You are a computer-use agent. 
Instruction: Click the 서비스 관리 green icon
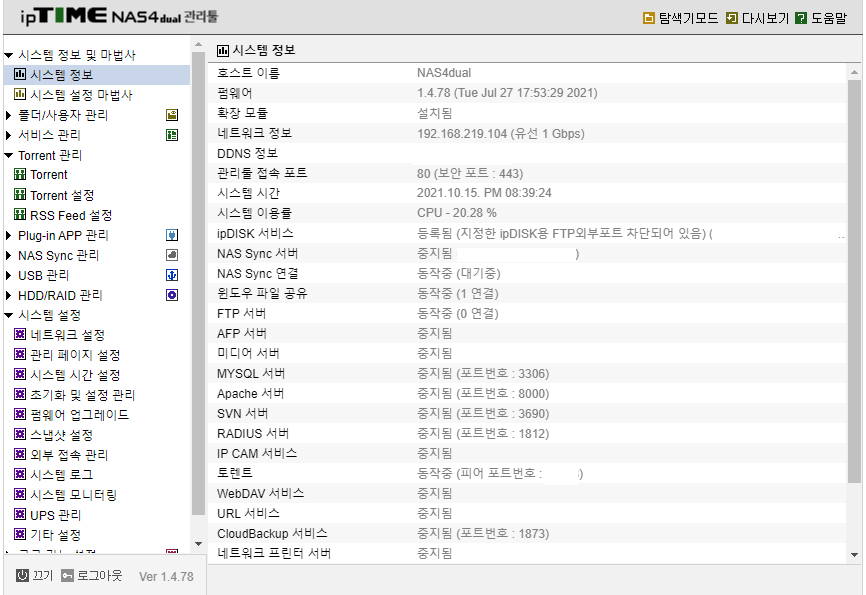point(172,135)
